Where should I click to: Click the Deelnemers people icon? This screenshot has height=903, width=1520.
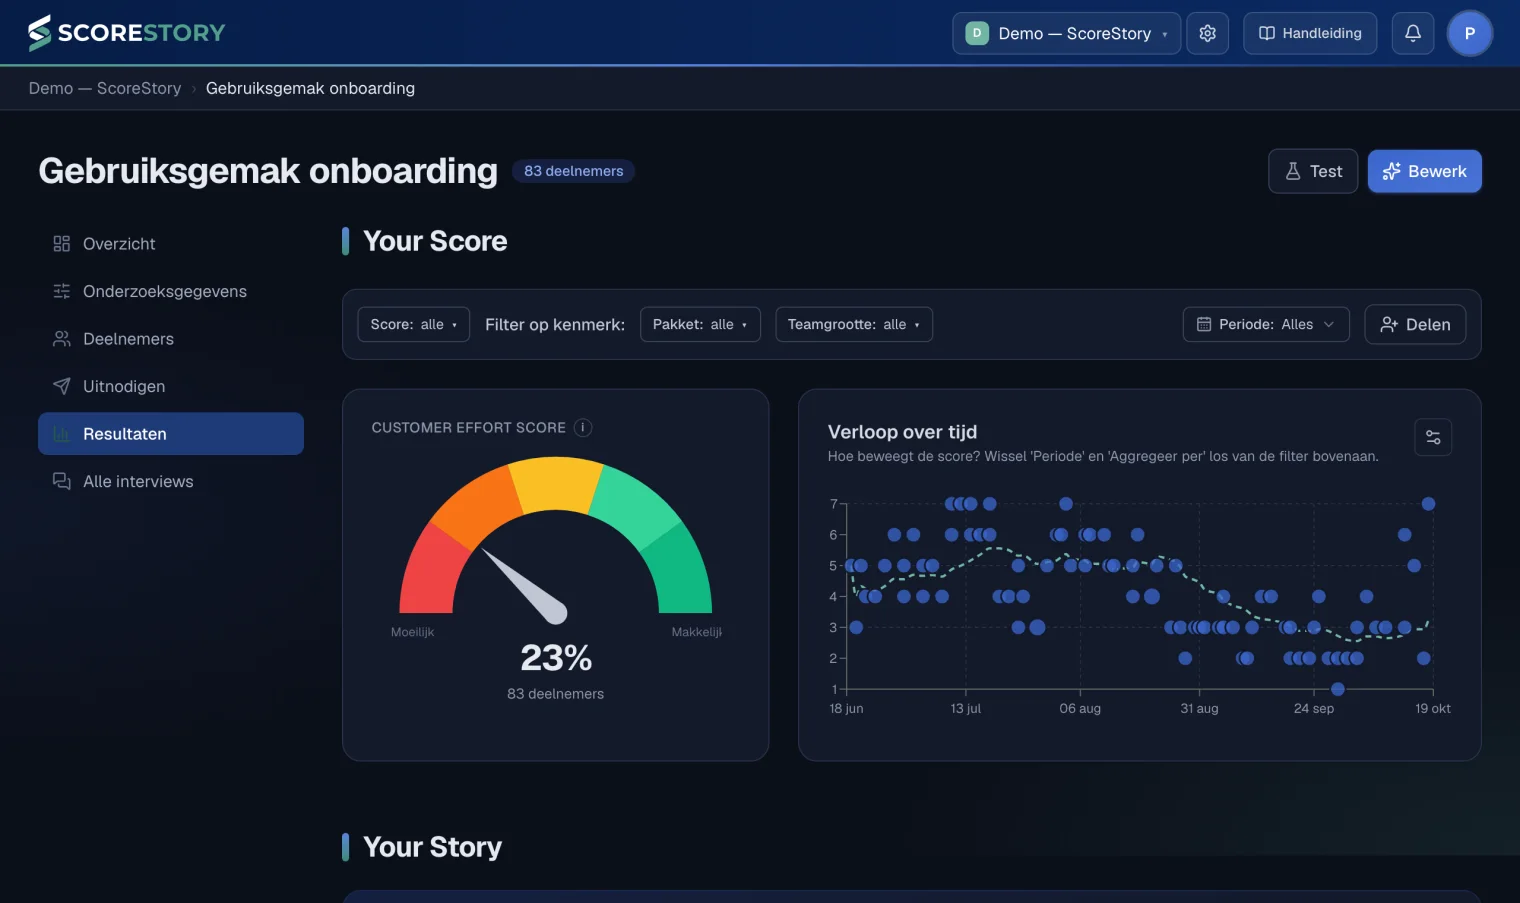coord(62,339)
